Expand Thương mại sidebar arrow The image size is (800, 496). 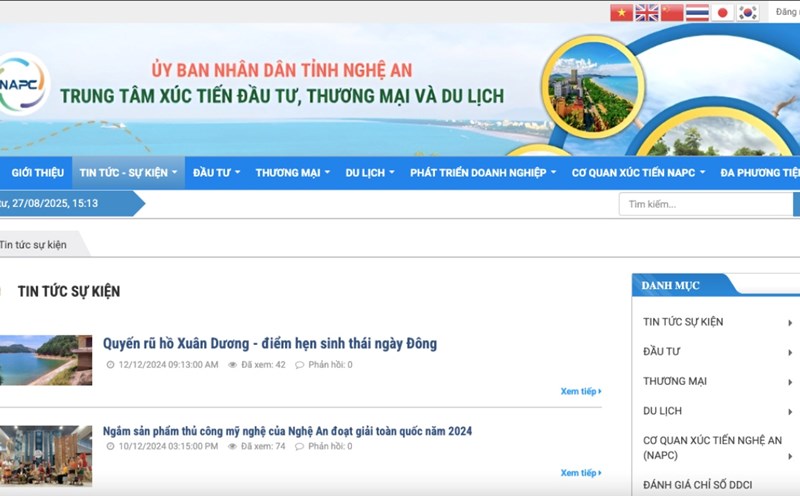tap(790, 382)
